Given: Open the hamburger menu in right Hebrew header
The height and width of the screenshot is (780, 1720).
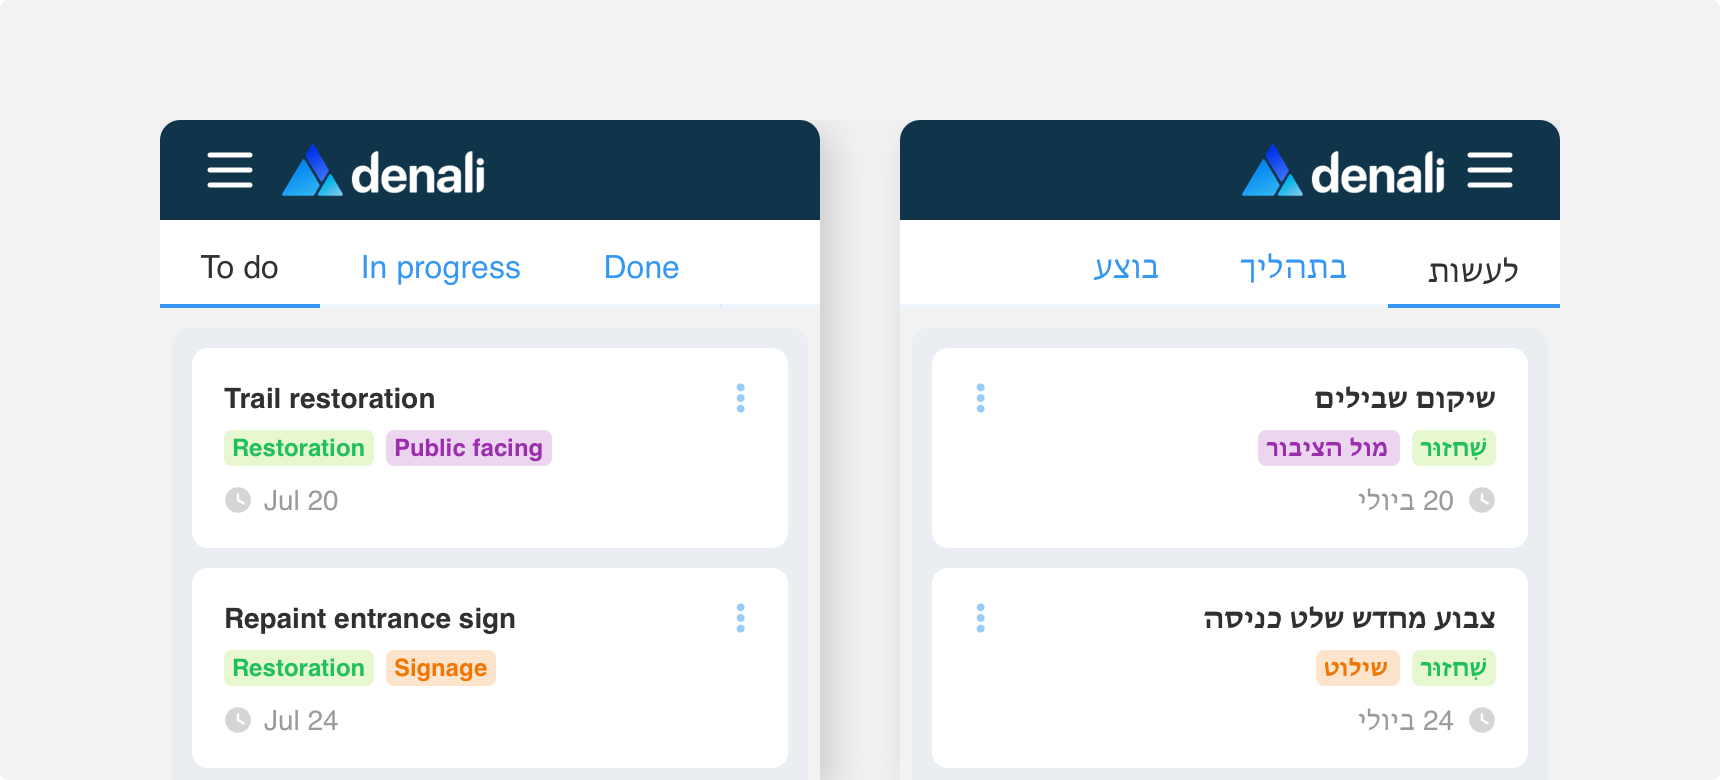Looking at the screenshot, I should click(x=1490, y=170).
